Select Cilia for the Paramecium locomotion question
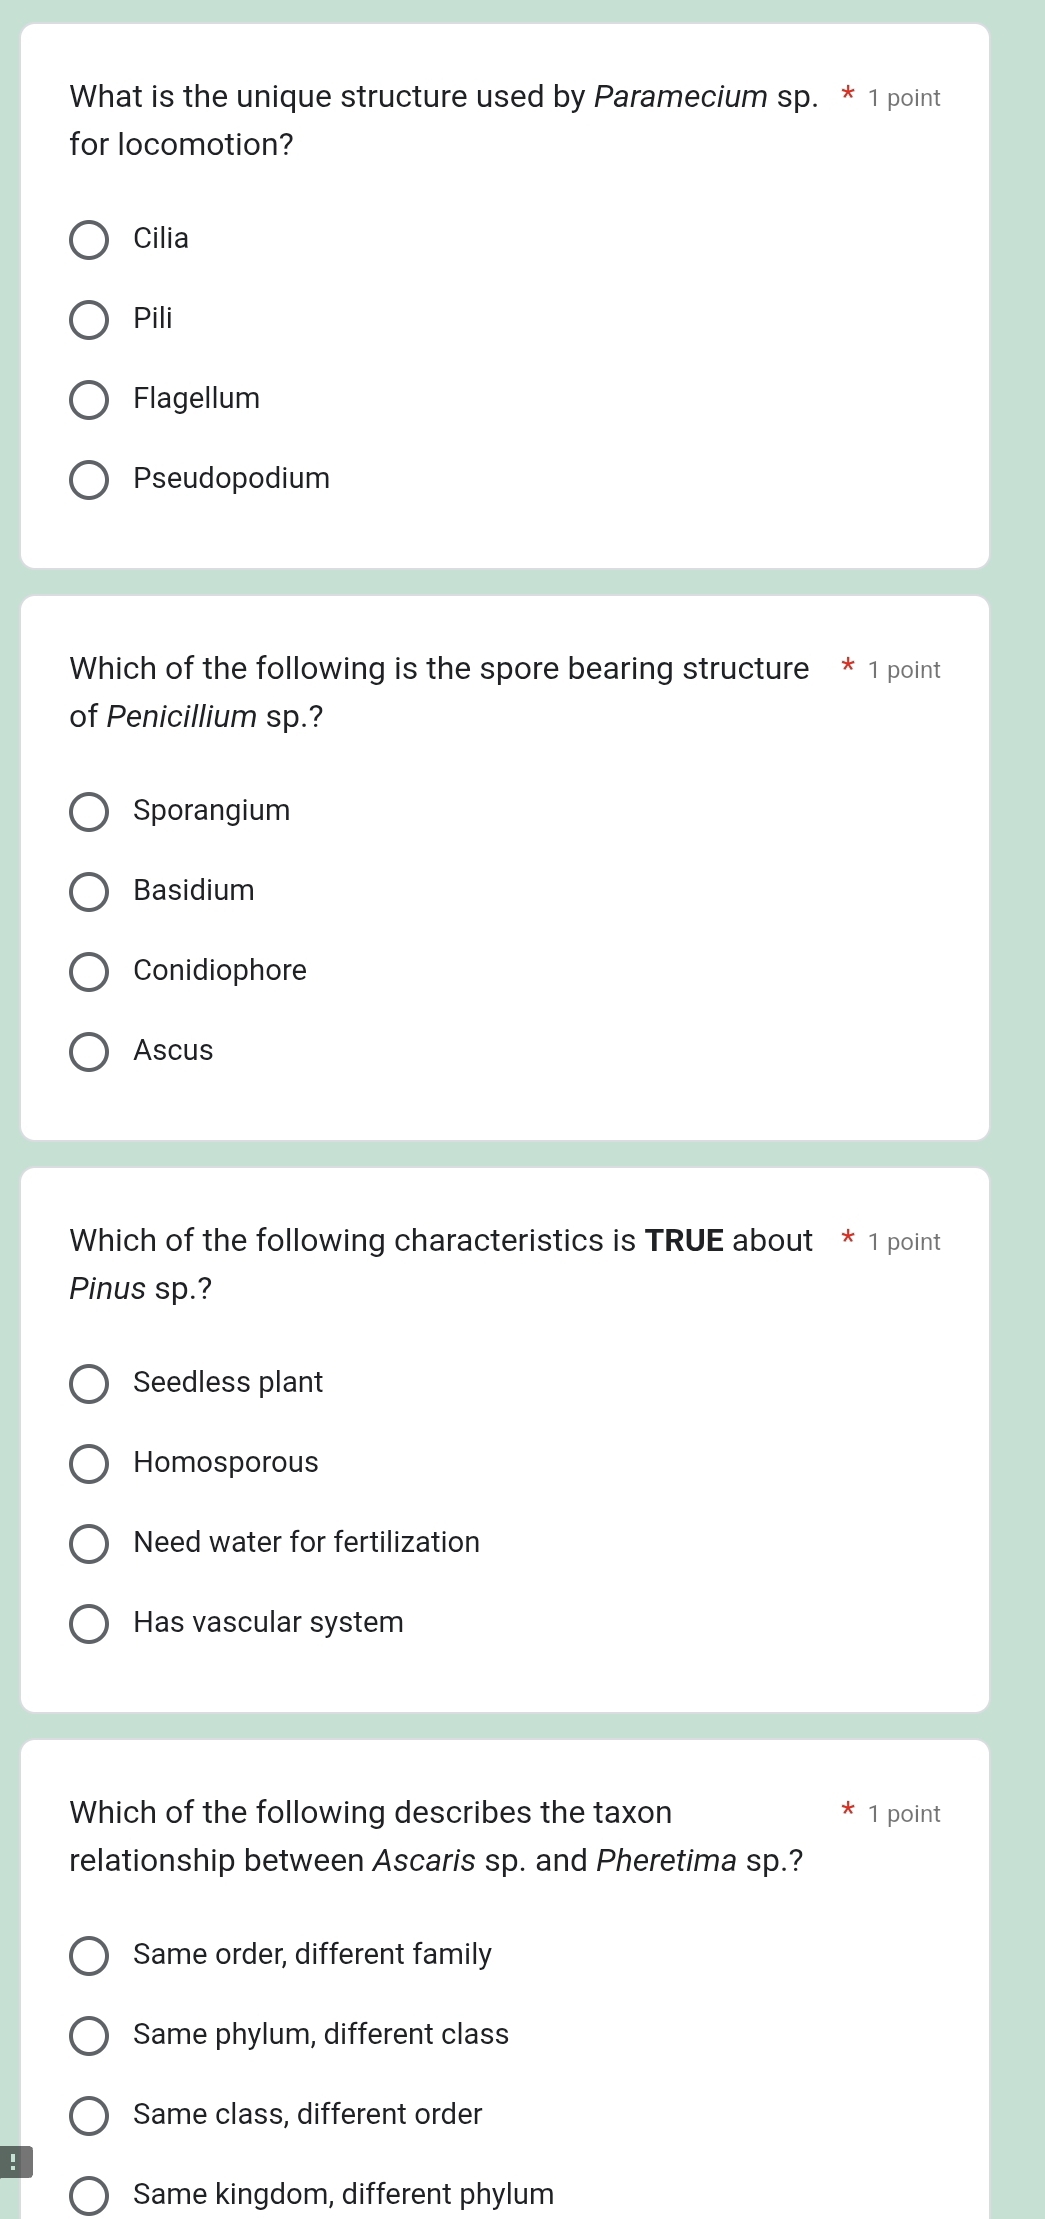This screenshot has height=2219, width=1045. [x=90, y=239]
